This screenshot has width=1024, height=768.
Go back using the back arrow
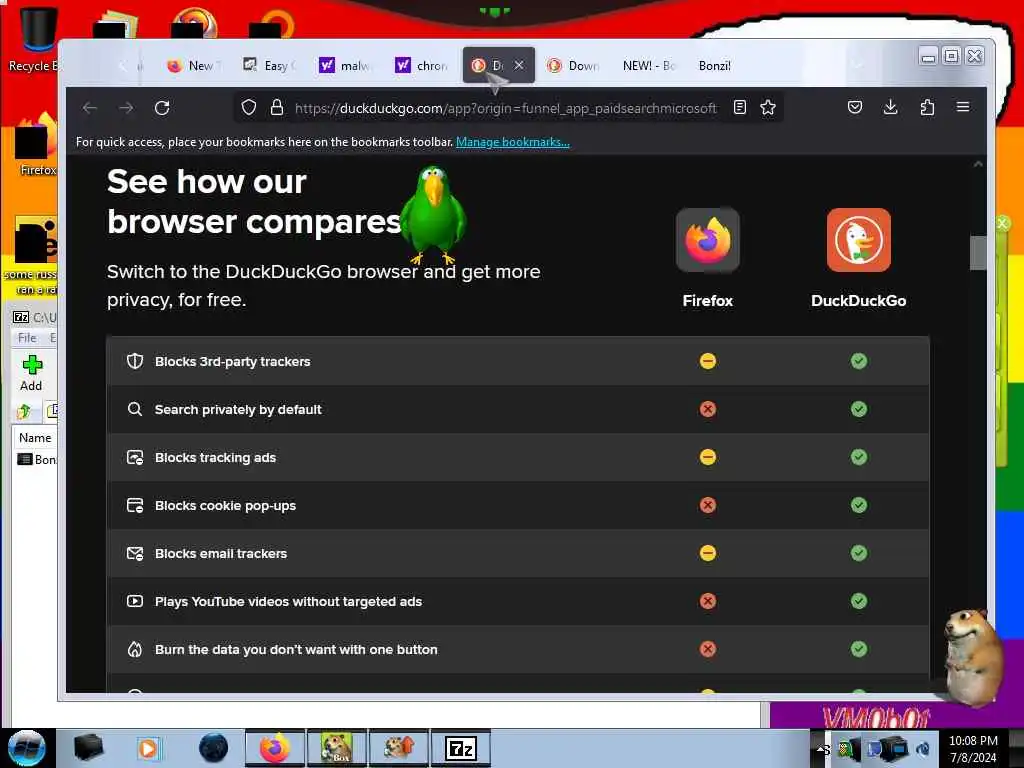pyautogui.click(x=90, y=108)
